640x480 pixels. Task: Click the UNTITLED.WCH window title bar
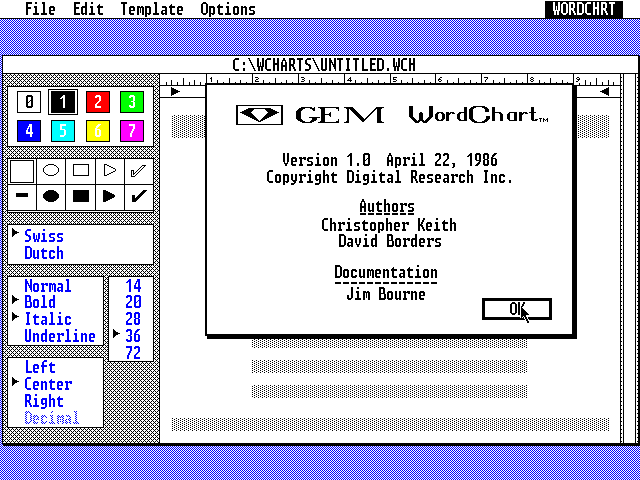[x=320, y=64]
